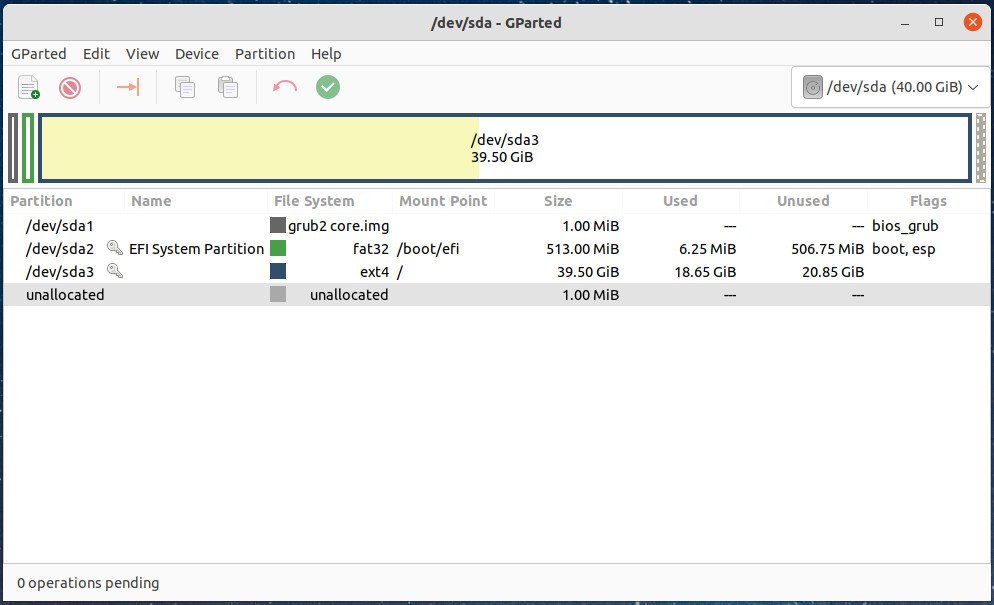Select the /dev/sda3 partition name cell
994x605 pixels.
(60, 271)
